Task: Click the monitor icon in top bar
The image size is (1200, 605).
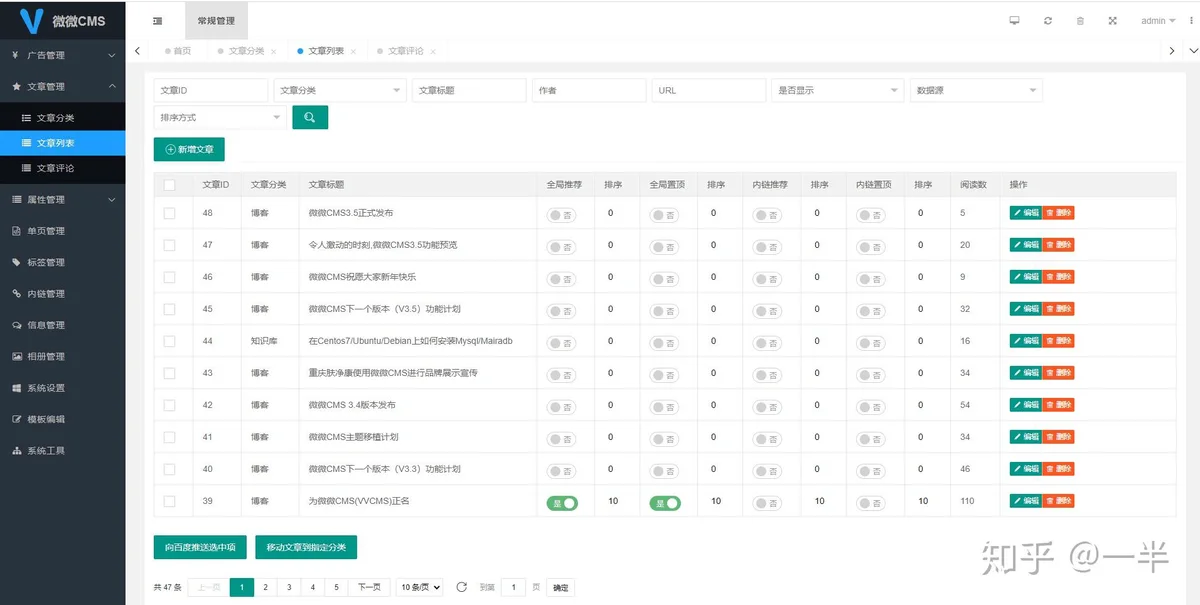Action: click(x=1014, y=20)
